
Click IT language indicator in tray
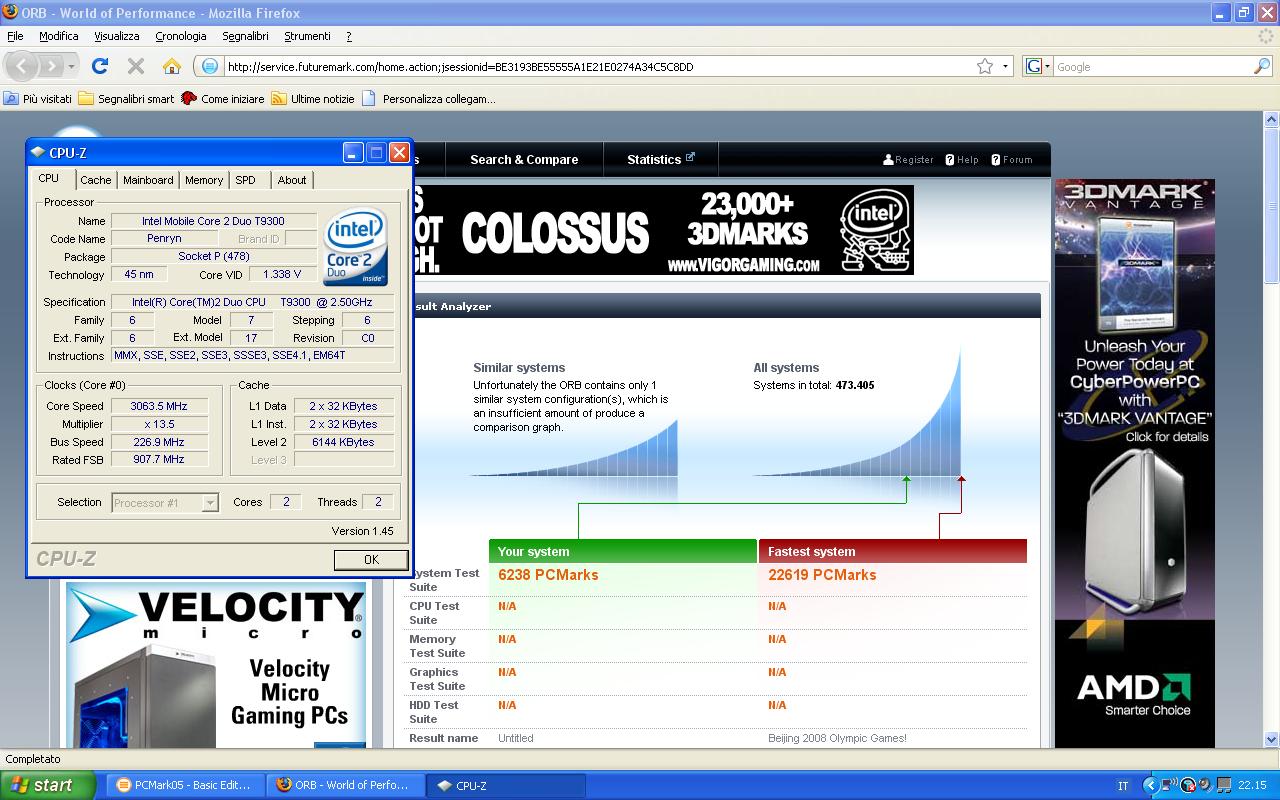click(1123, 786)
